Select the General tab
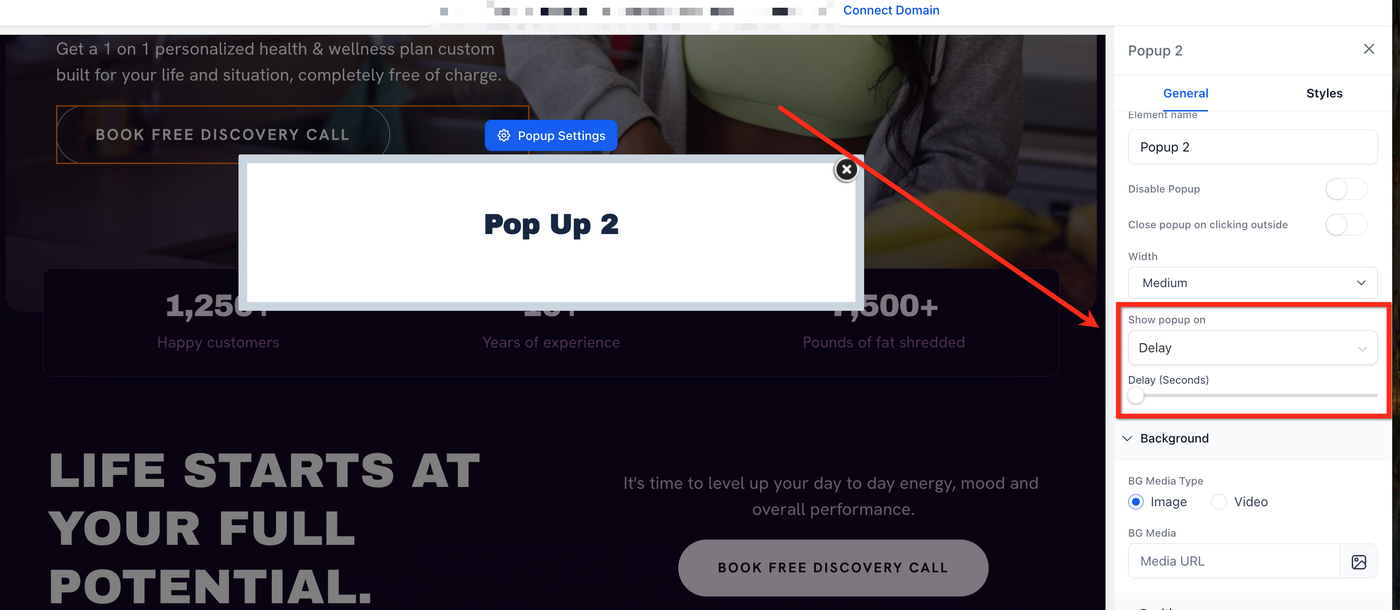Image resolution: width=1400 pixels, height=610 pixels. [1186, 93]
